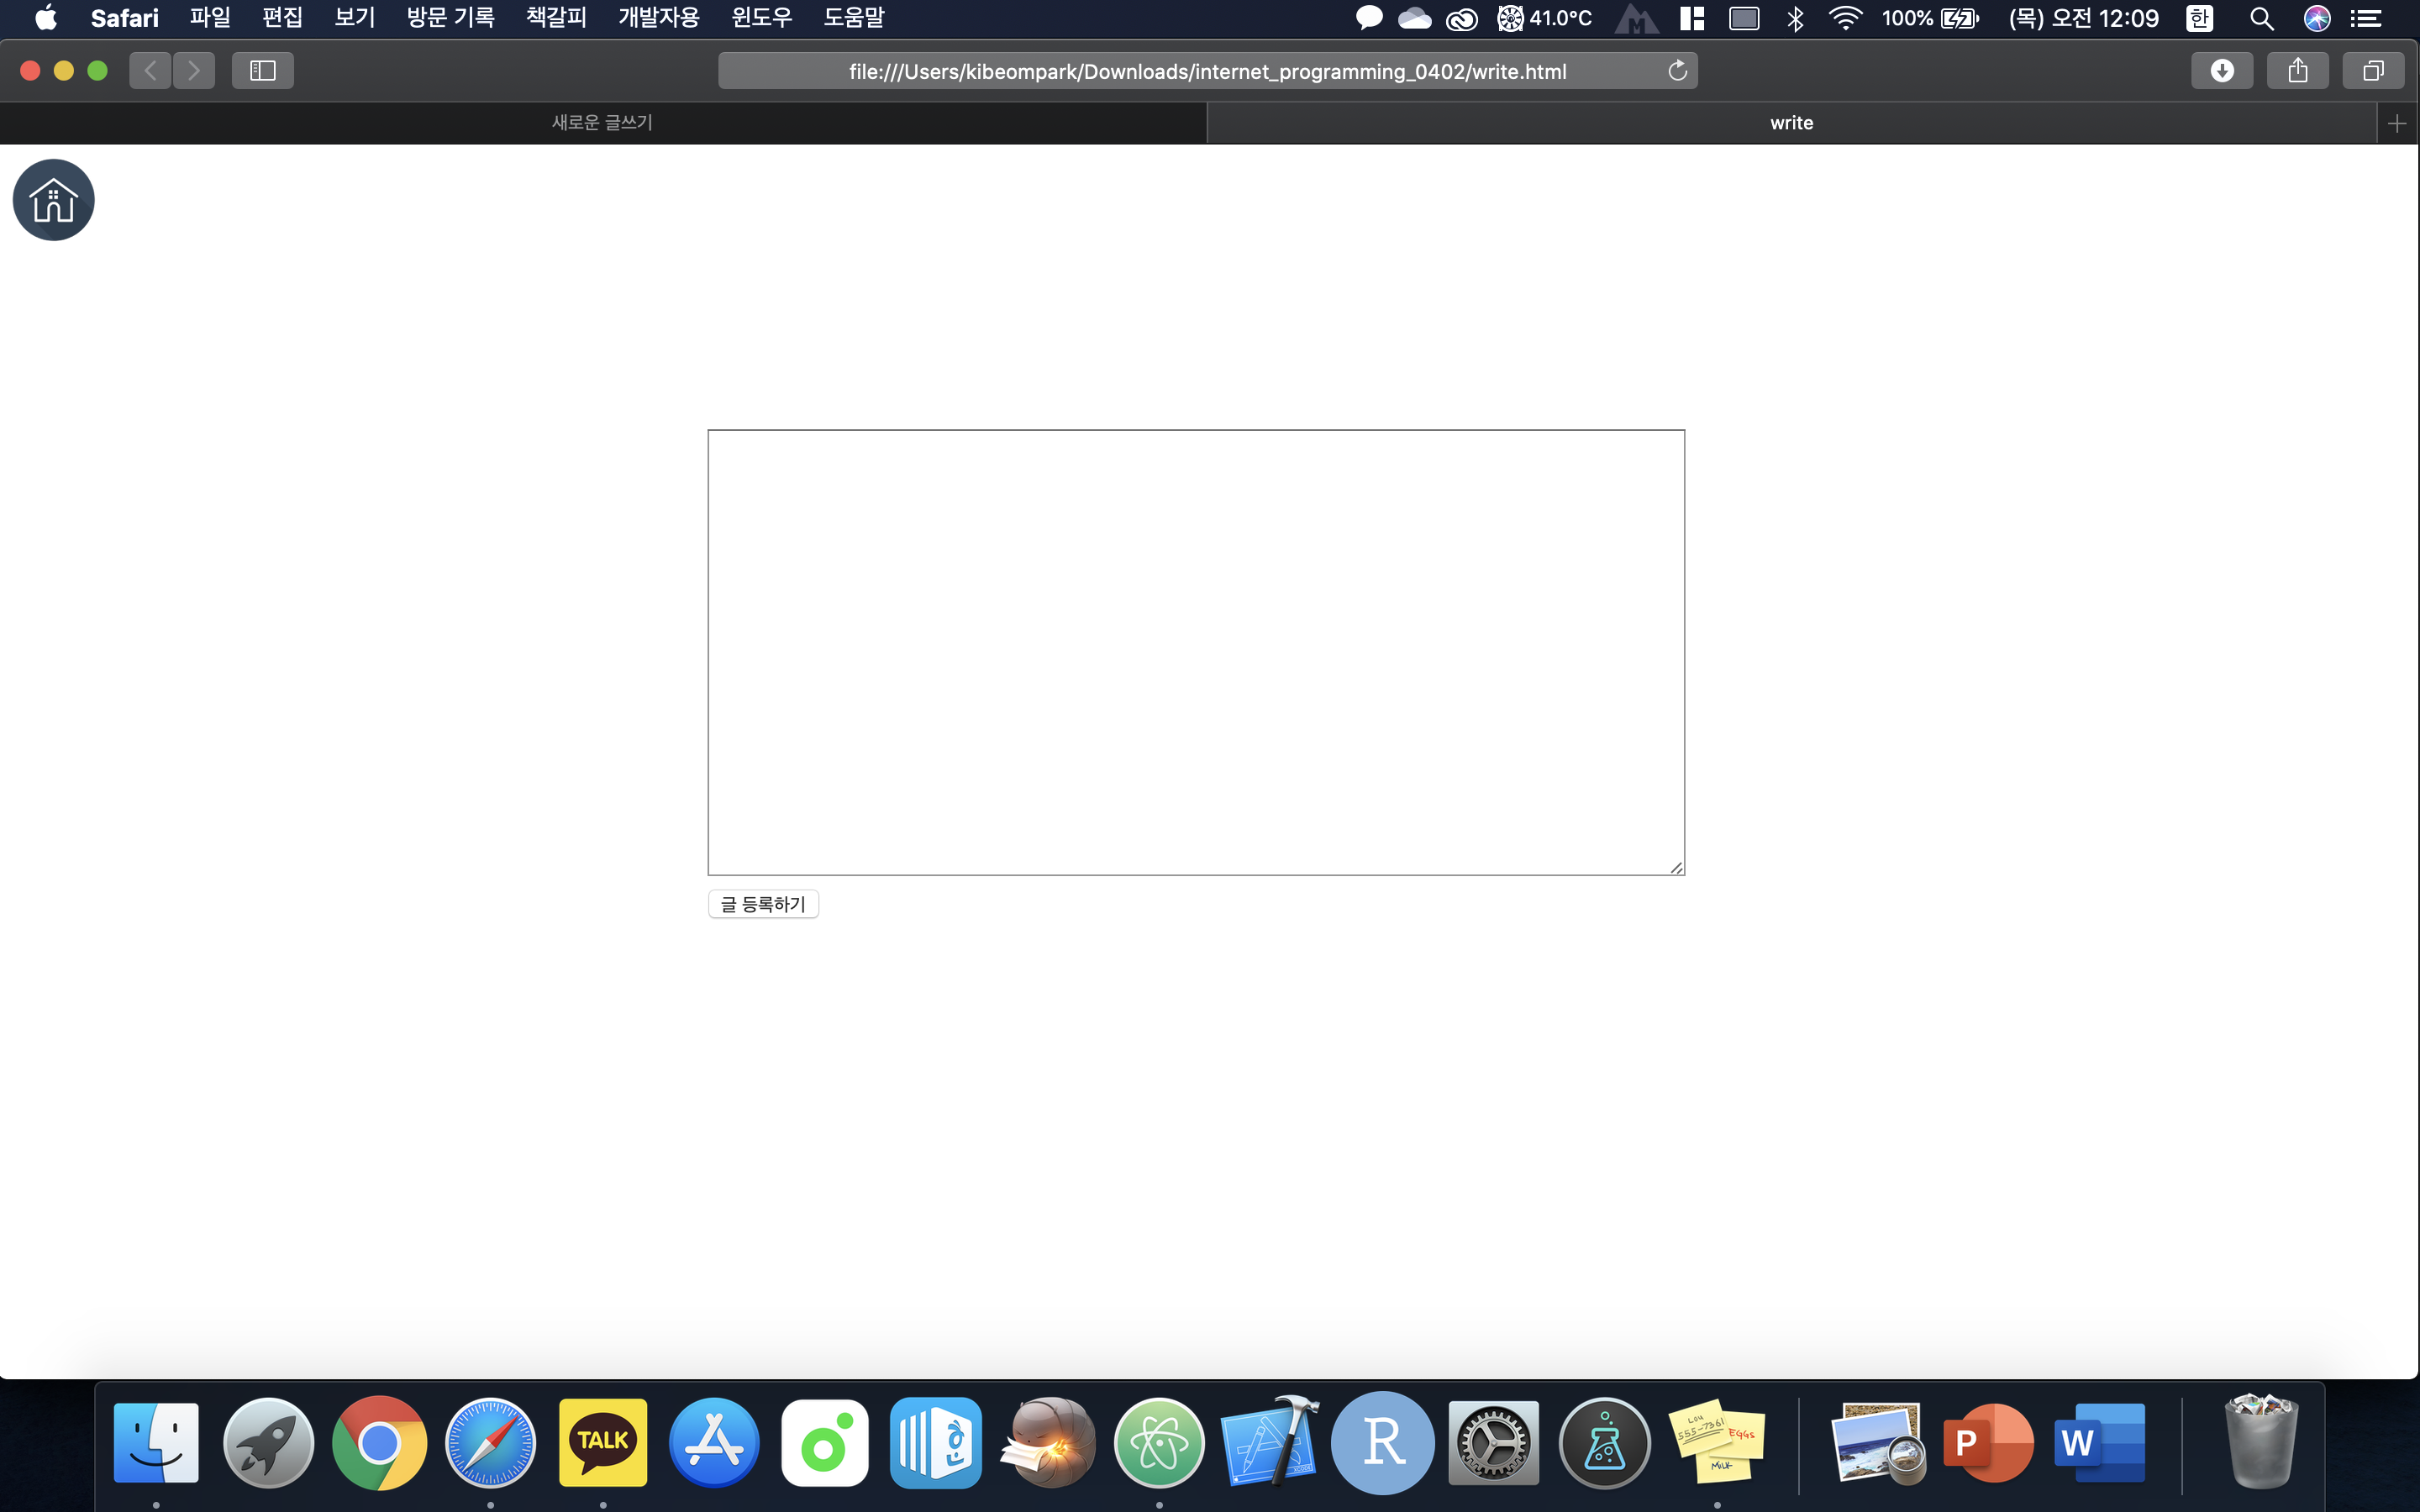The height and width of the screenshot is (1512, 2420).
Task: Open the 책갈피 menu
Action: [556, 18]
